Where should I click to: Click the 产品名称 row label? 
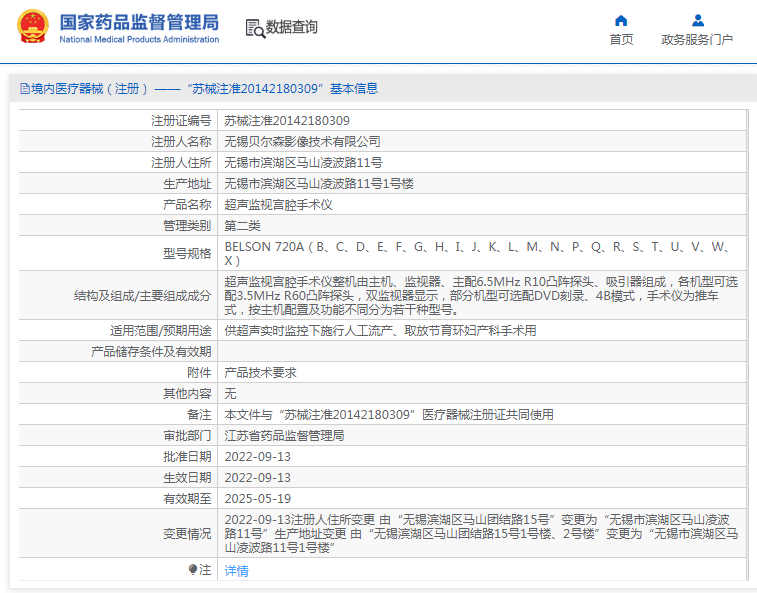(187, 205)
